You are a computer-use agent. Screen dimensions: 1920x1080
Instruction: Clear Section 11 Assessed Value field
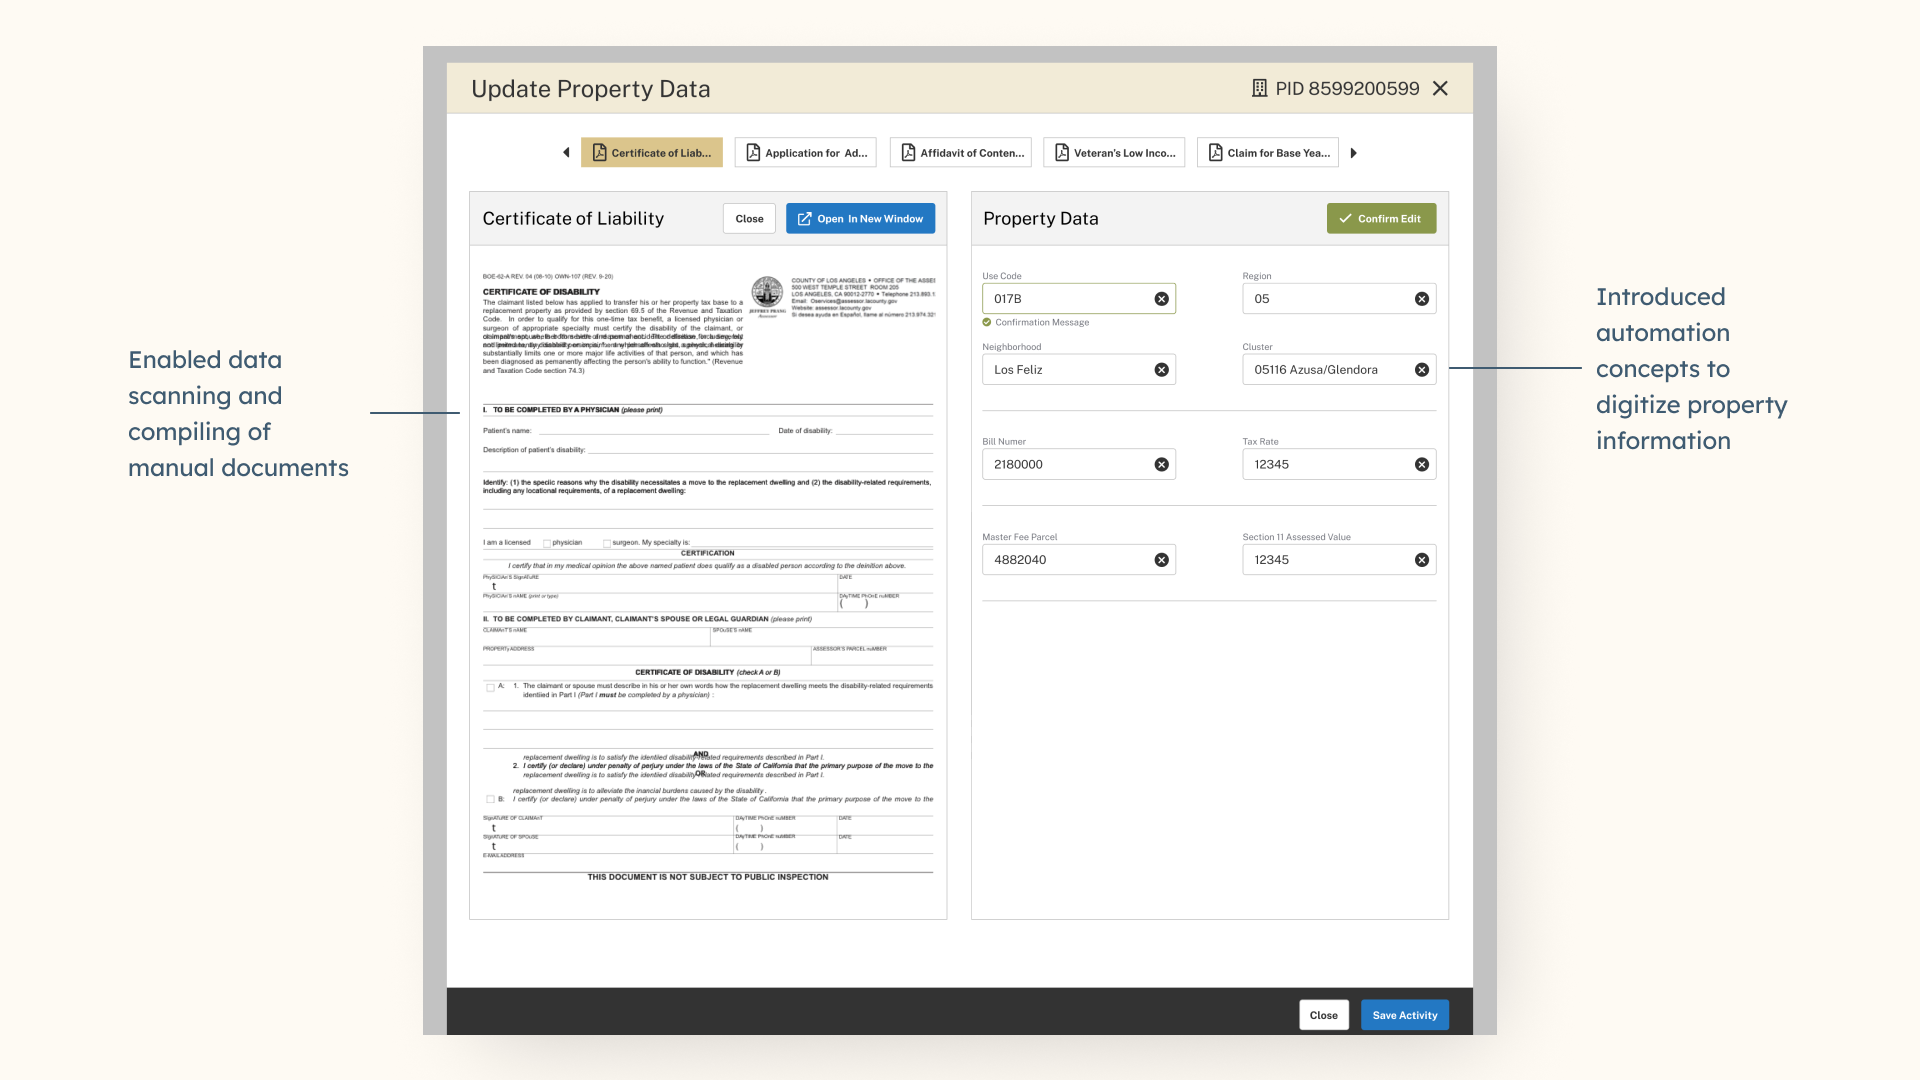click(x=1421, y=560)
